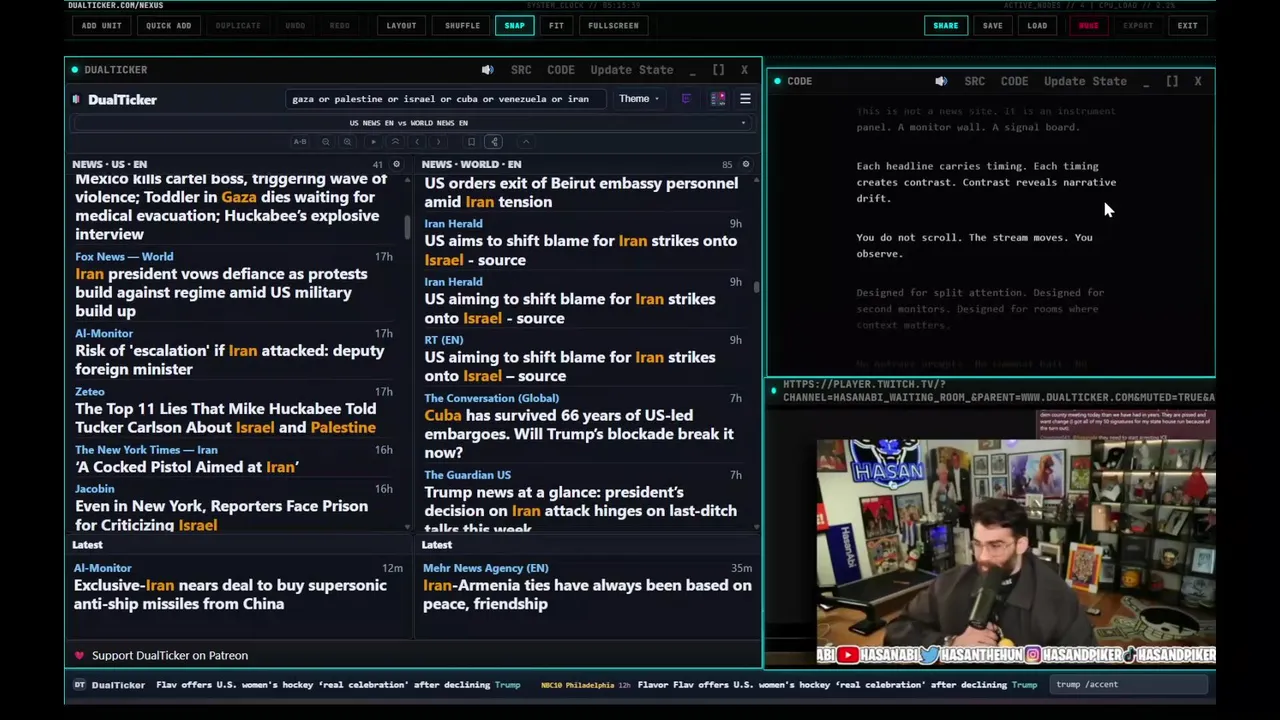The image size is (1280, 720).
Task: Click the red NUKE button
Action: coord(1088,25)
